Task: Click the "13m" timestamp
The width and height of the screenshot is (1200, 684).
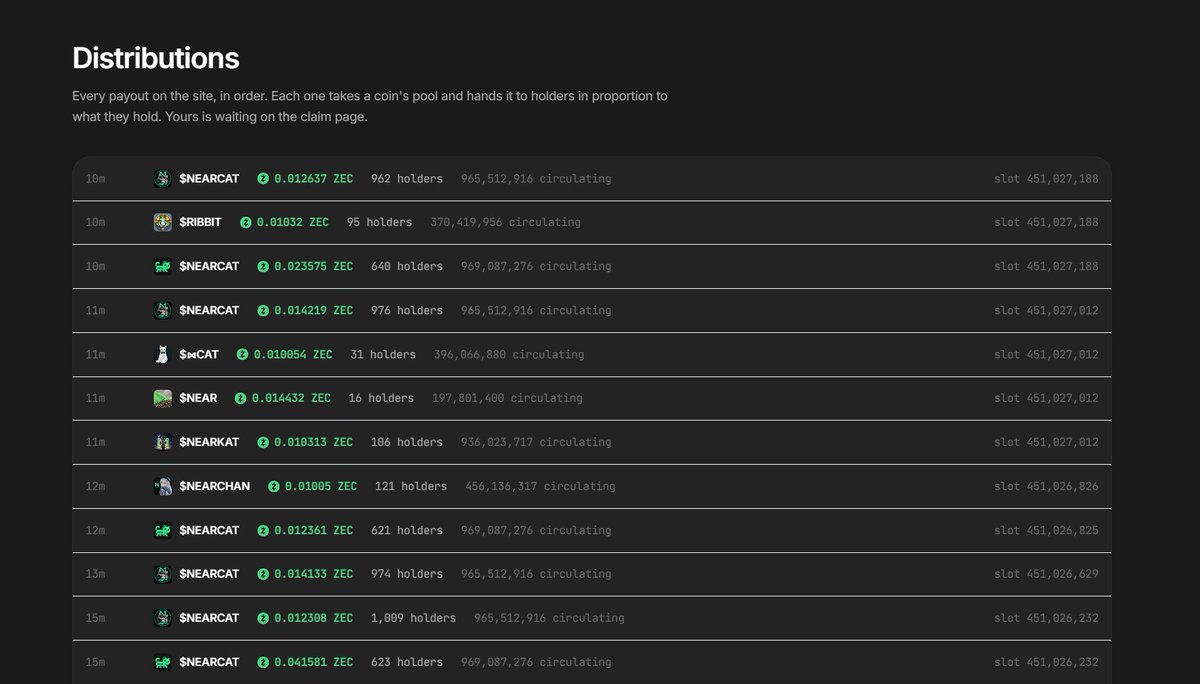Action: [95, 574]
